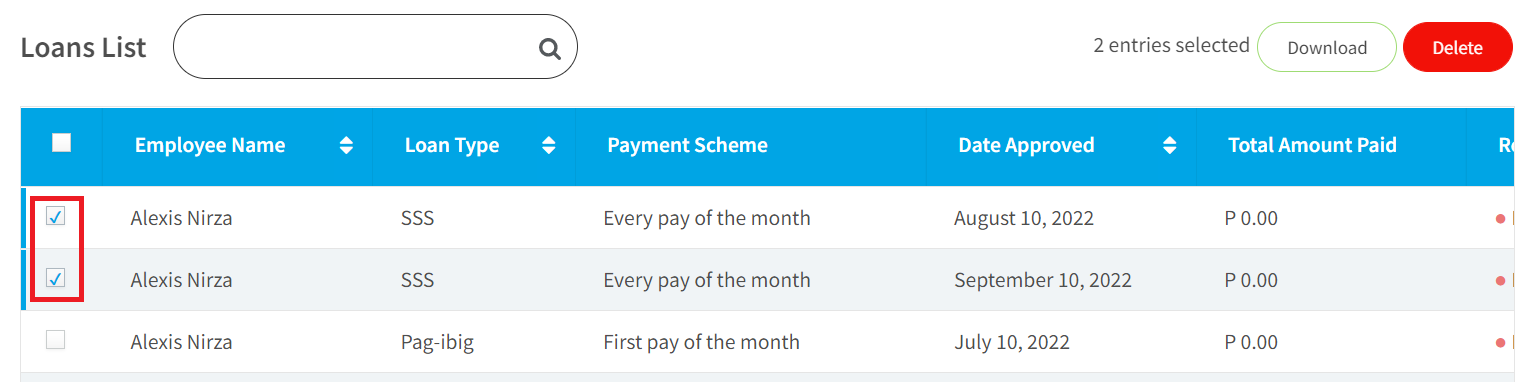
Task: Select Alexis Nirza in the Pag-ibig row
Action: point(181,342)
